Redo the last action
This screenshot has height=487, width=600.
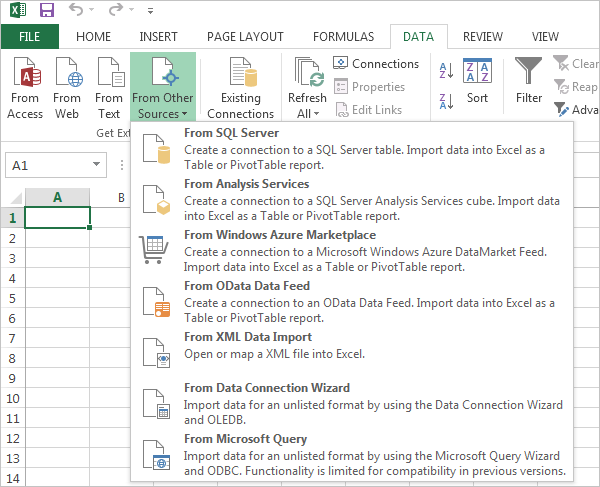point(116,10)
